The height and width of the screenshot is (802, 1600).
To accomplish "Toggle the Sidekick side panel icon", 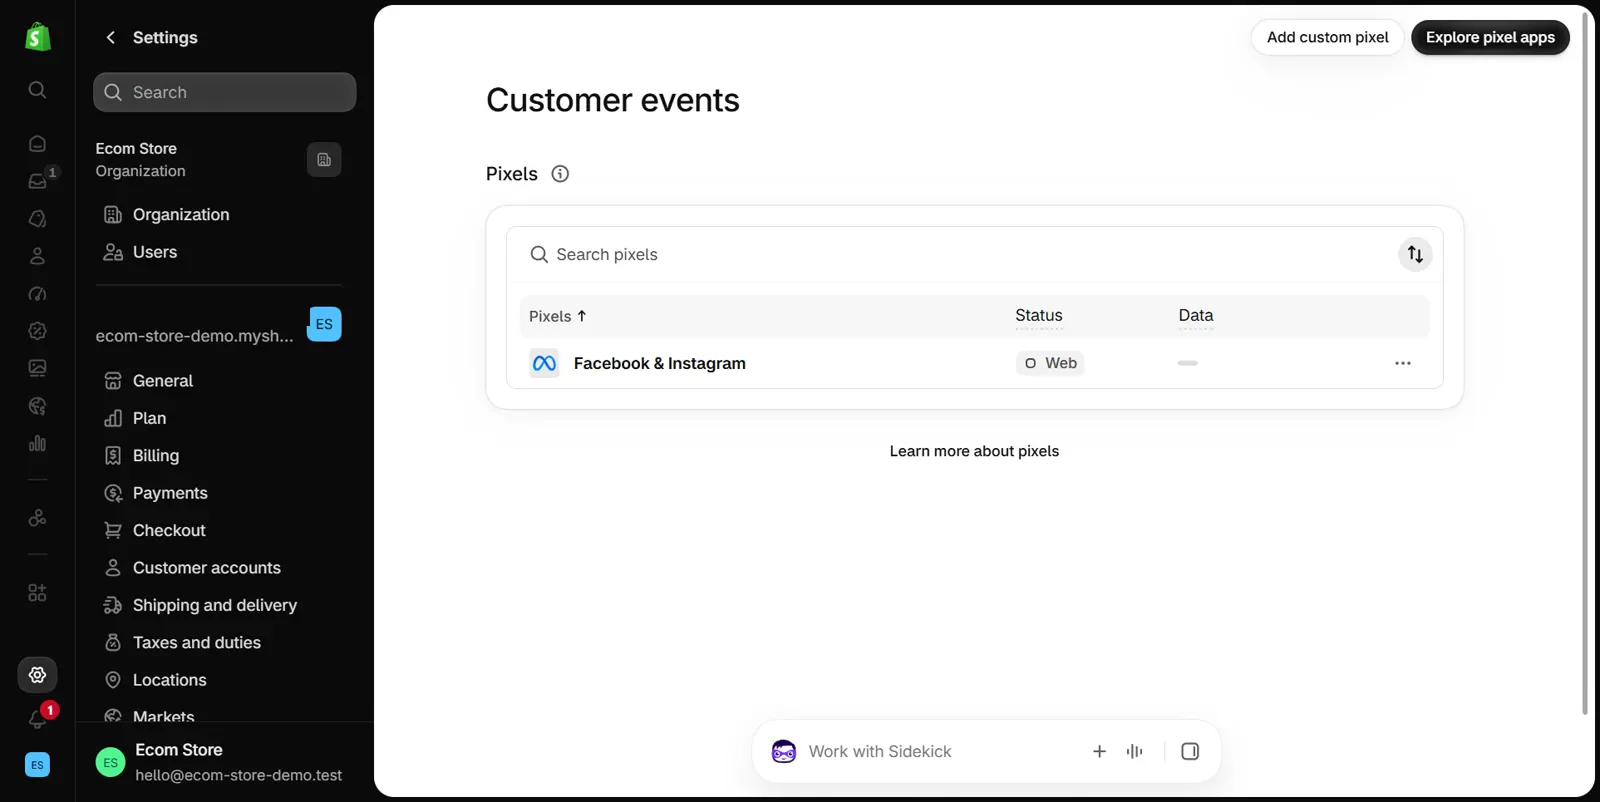I will (x=1190, y=751).
